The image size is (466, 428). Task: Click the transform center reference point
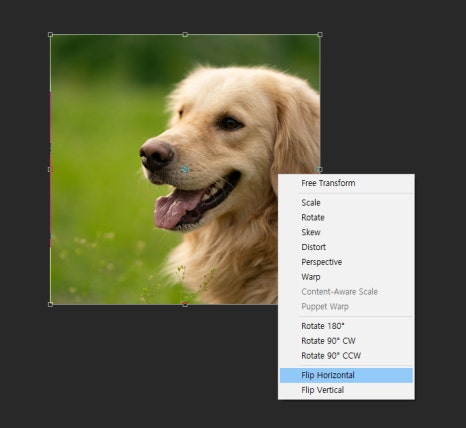(x=185, y=170)
